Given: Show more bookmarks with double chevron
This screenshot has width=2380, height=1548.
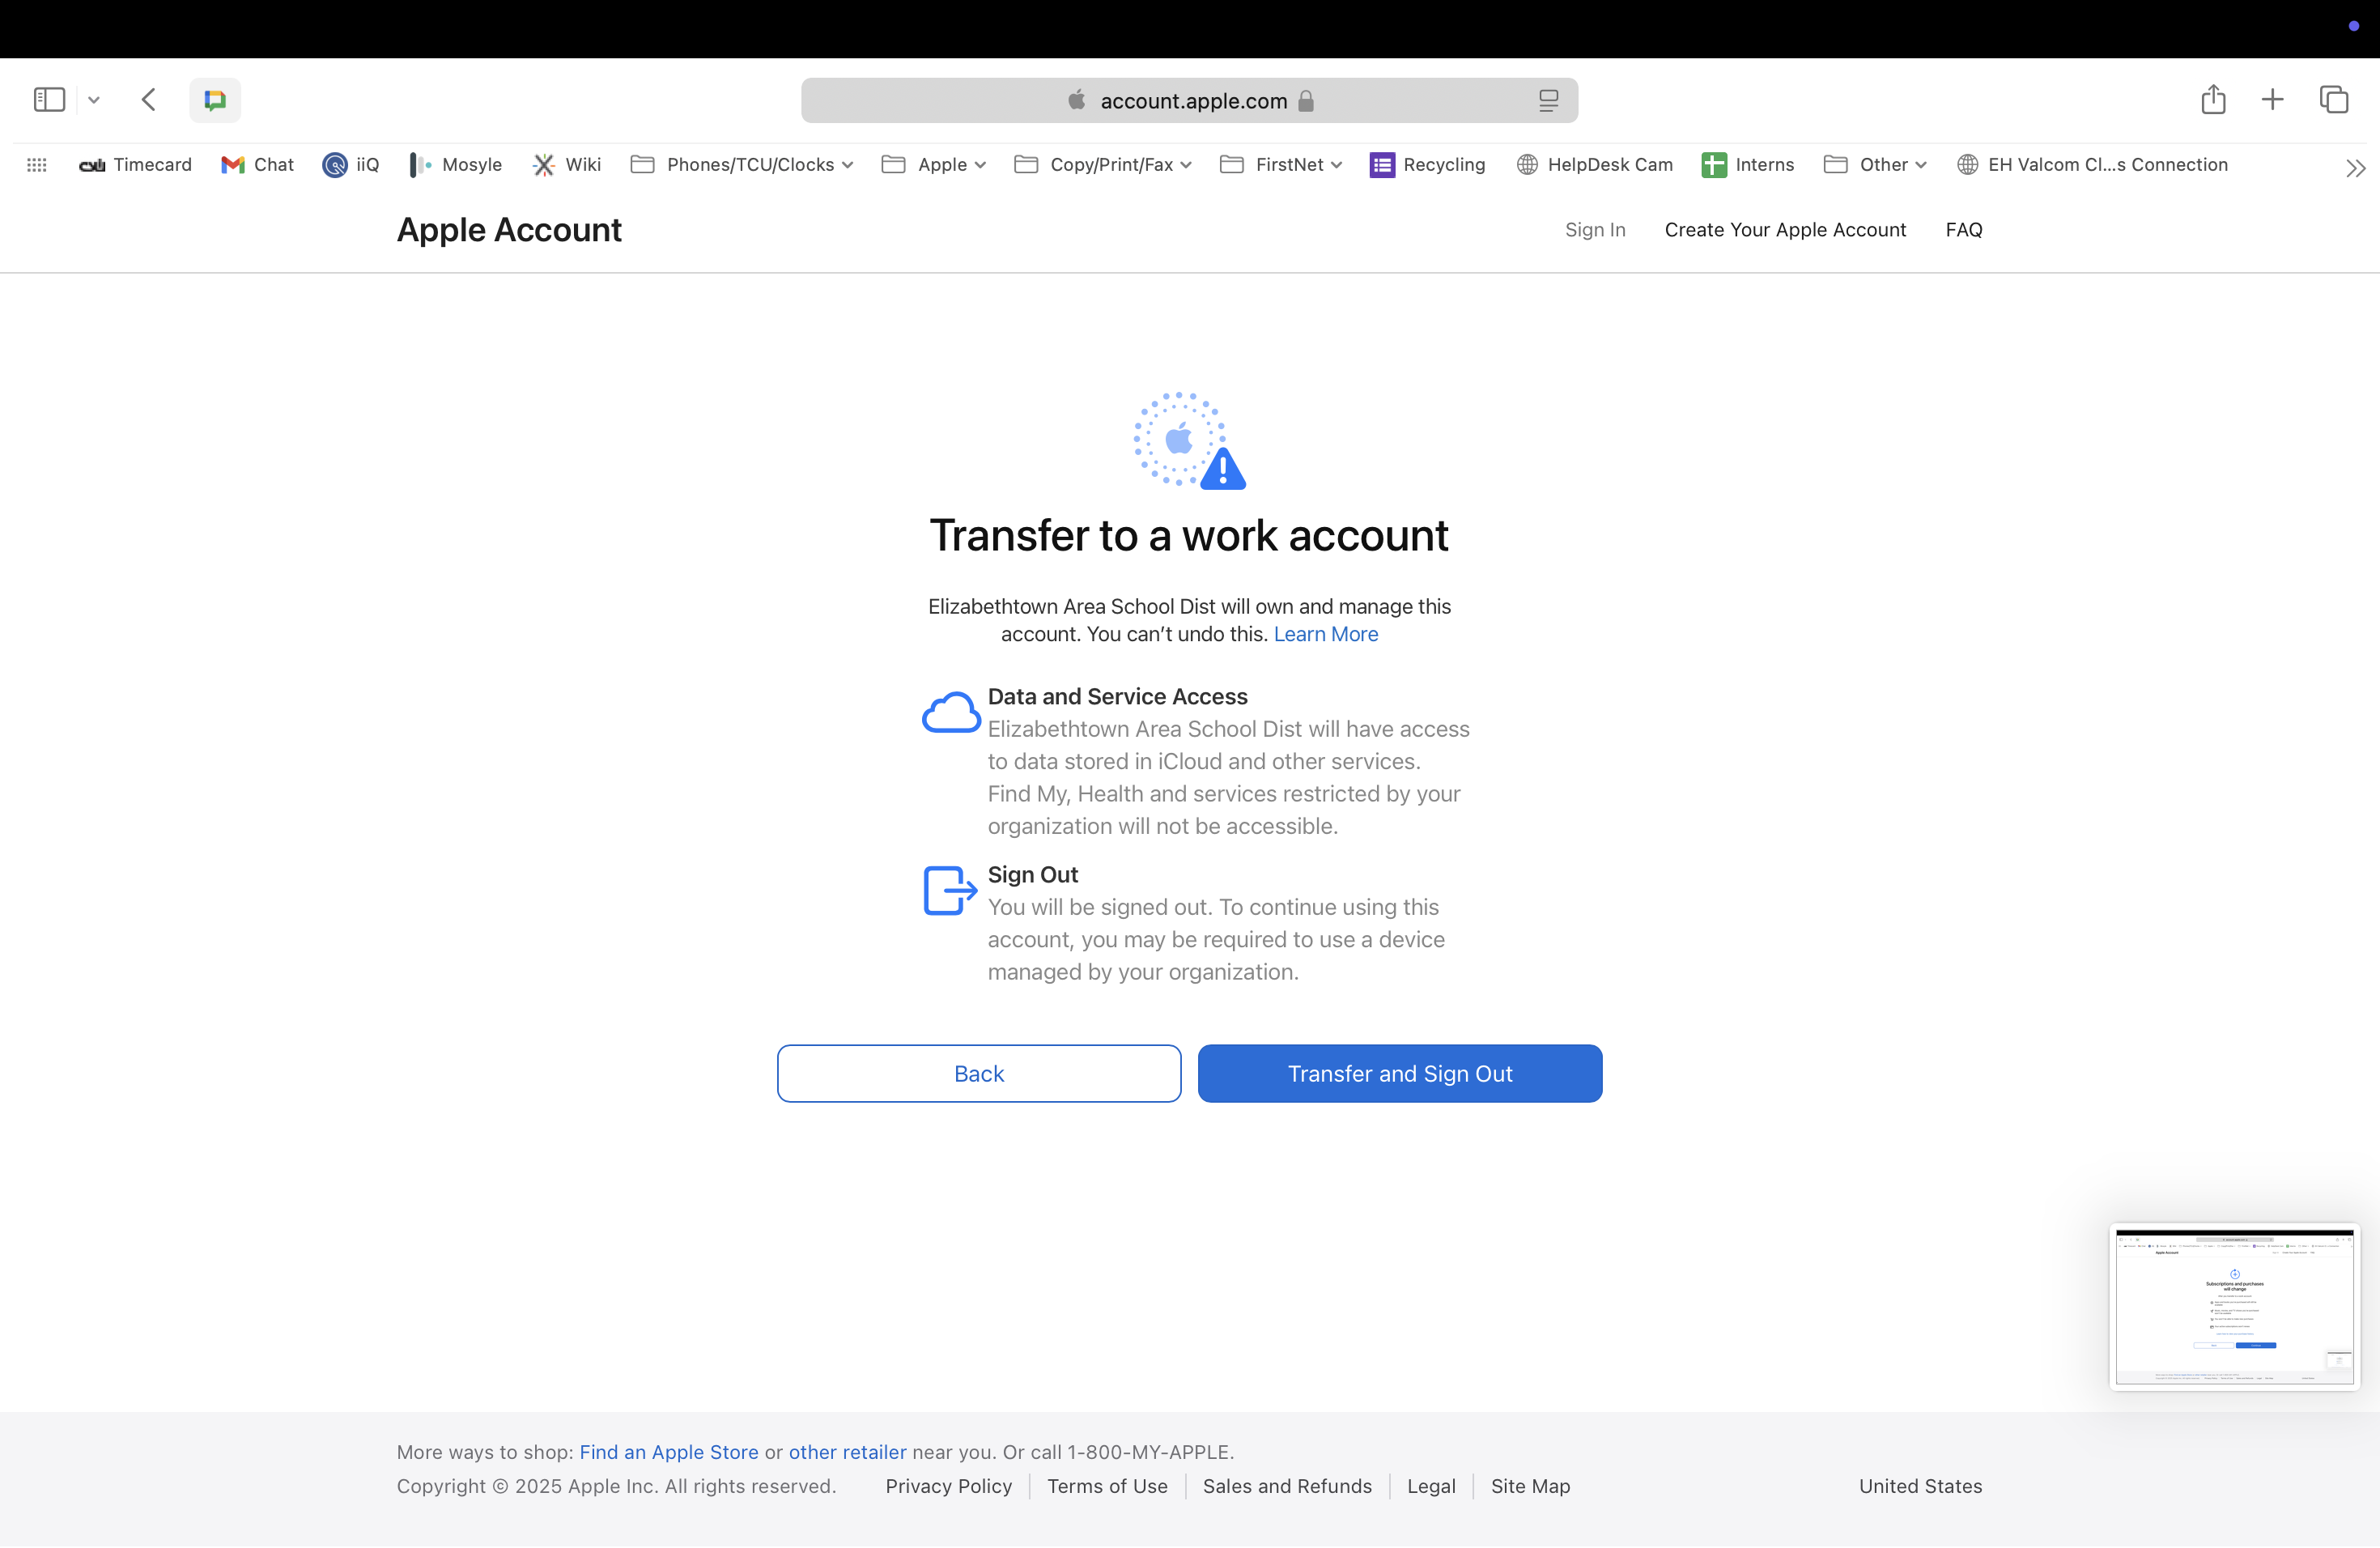Looking at the screenshot, I should (2355, 168).
